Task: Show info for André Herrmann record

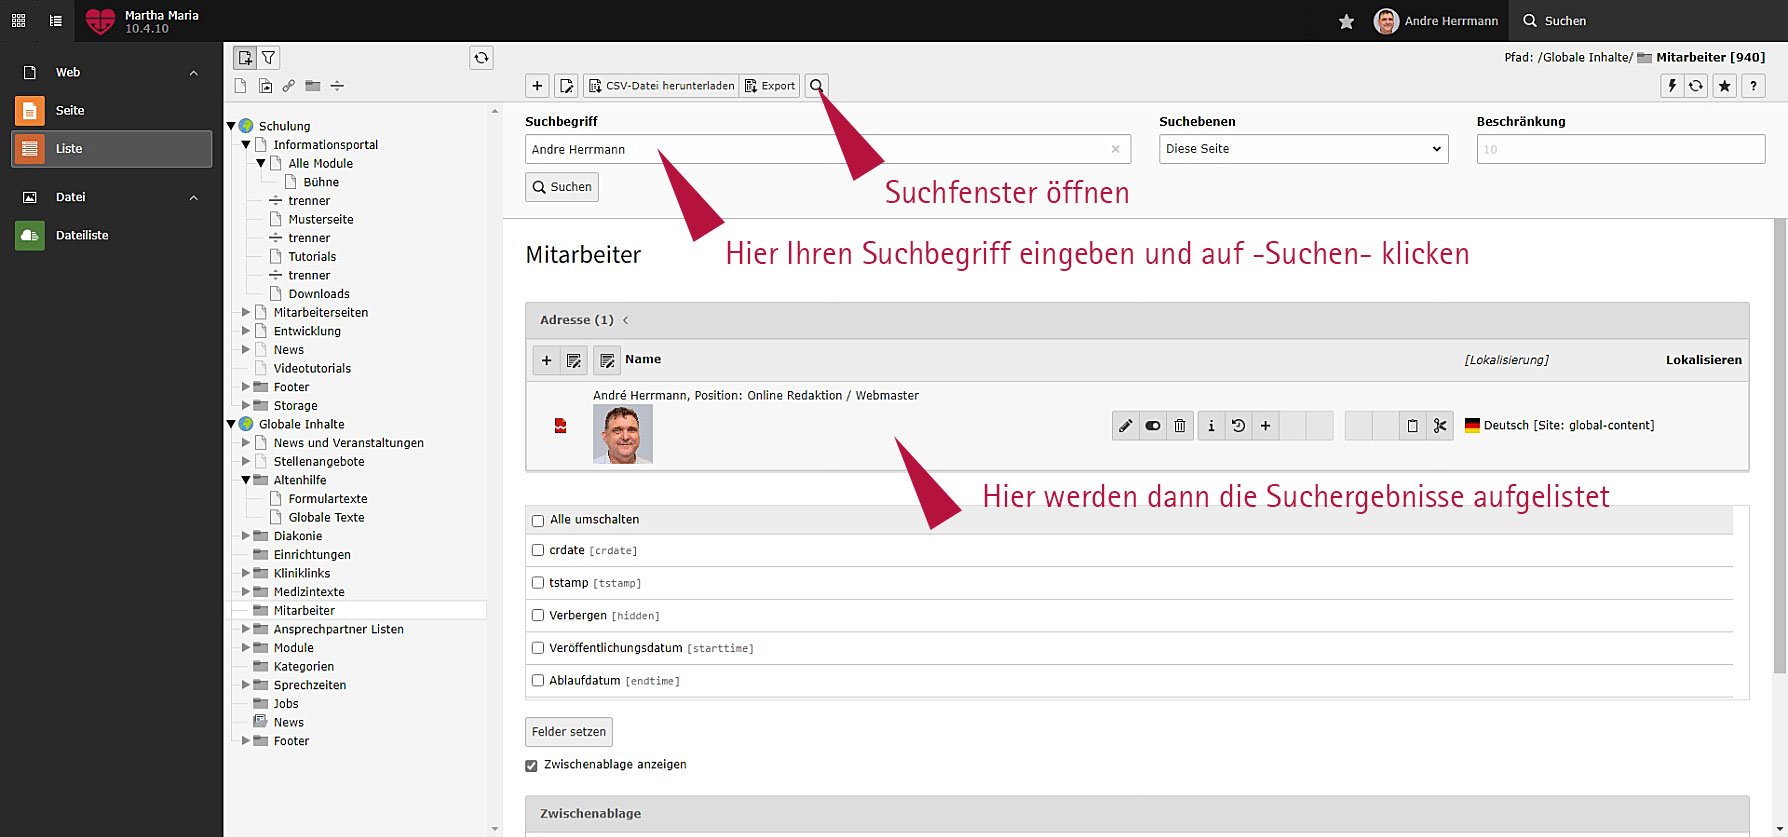Action: [1211, 426]
